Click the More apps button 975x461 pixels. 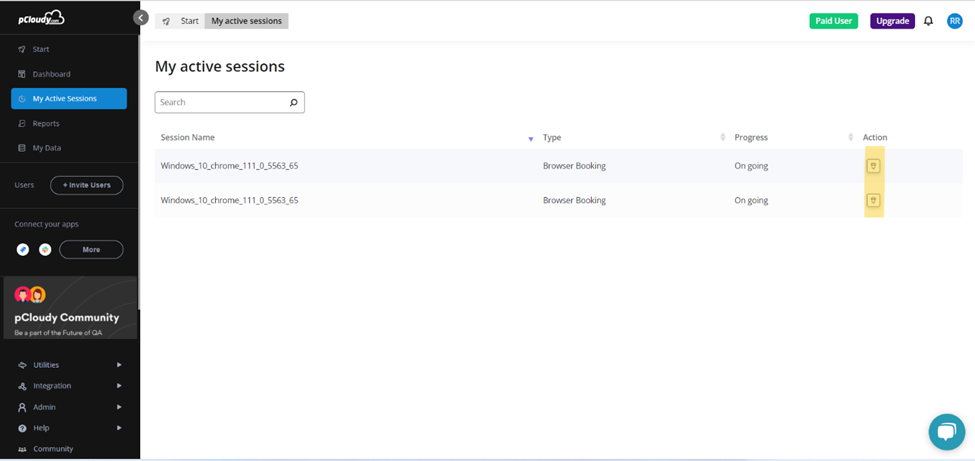point(91,249)
